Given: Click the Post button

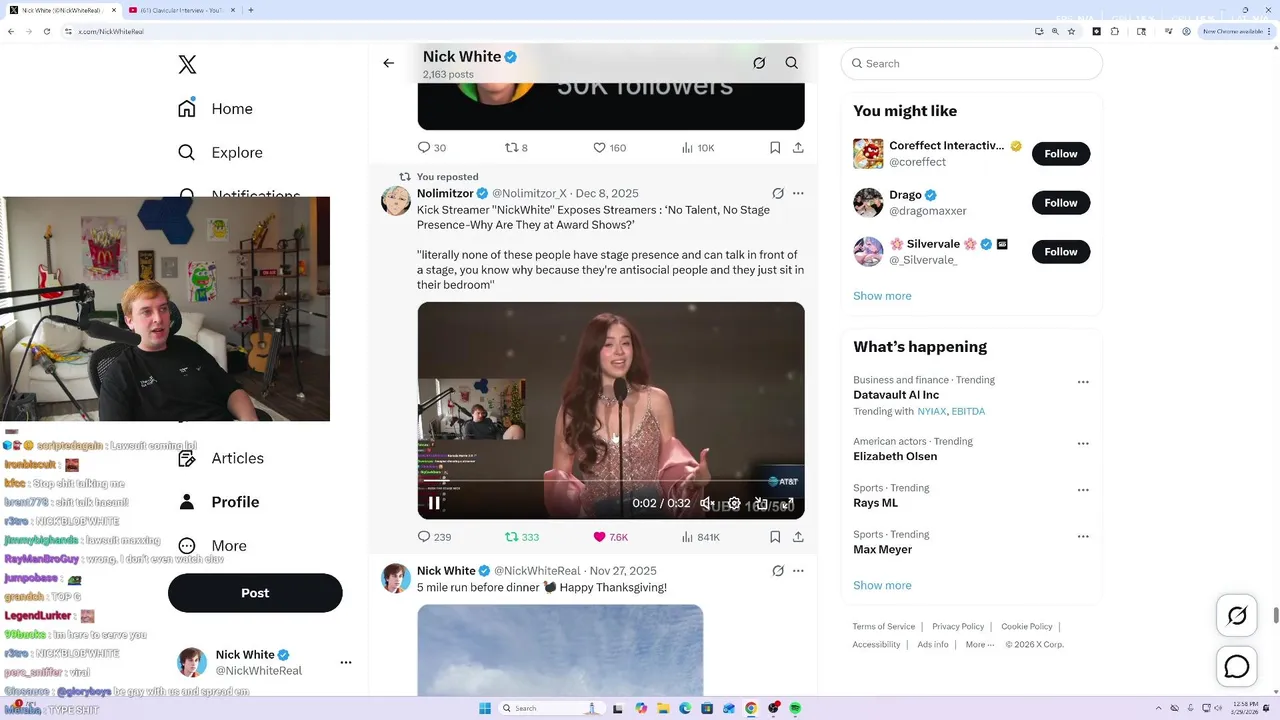Looking at the screenshot, I should pos(255,593).
